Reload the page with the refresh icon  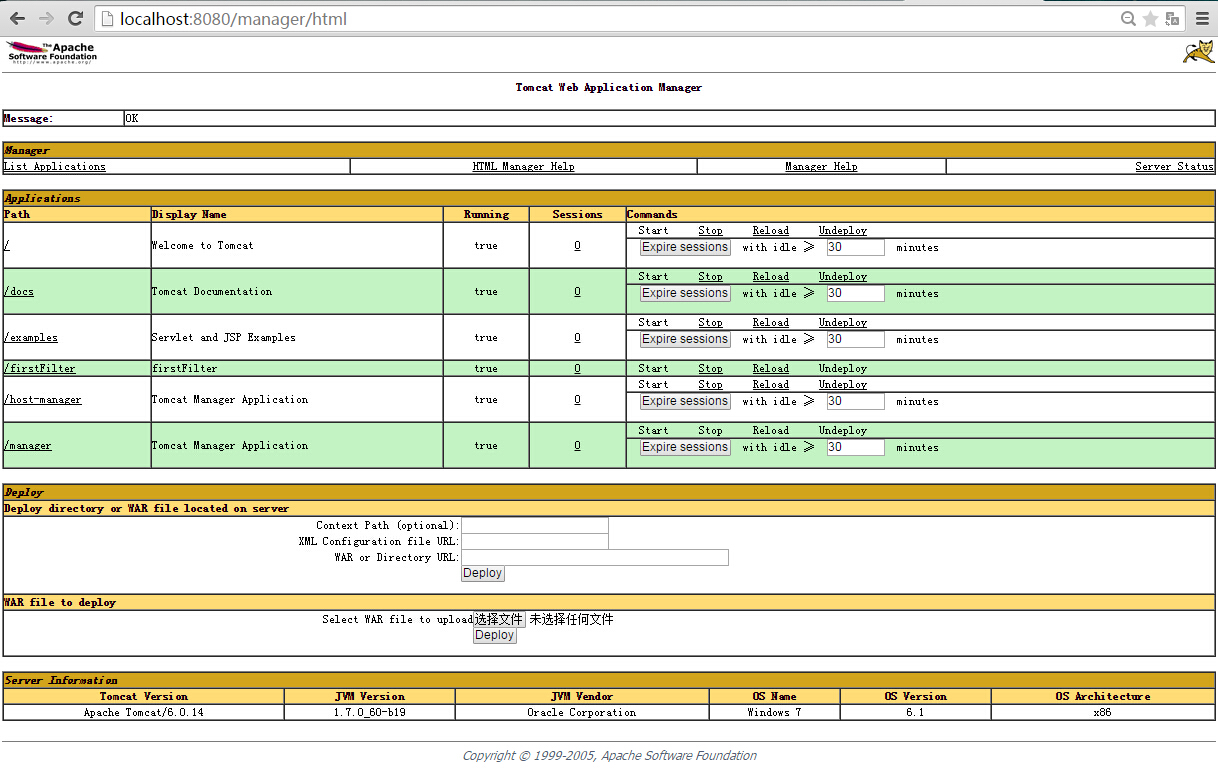[75, 18]
